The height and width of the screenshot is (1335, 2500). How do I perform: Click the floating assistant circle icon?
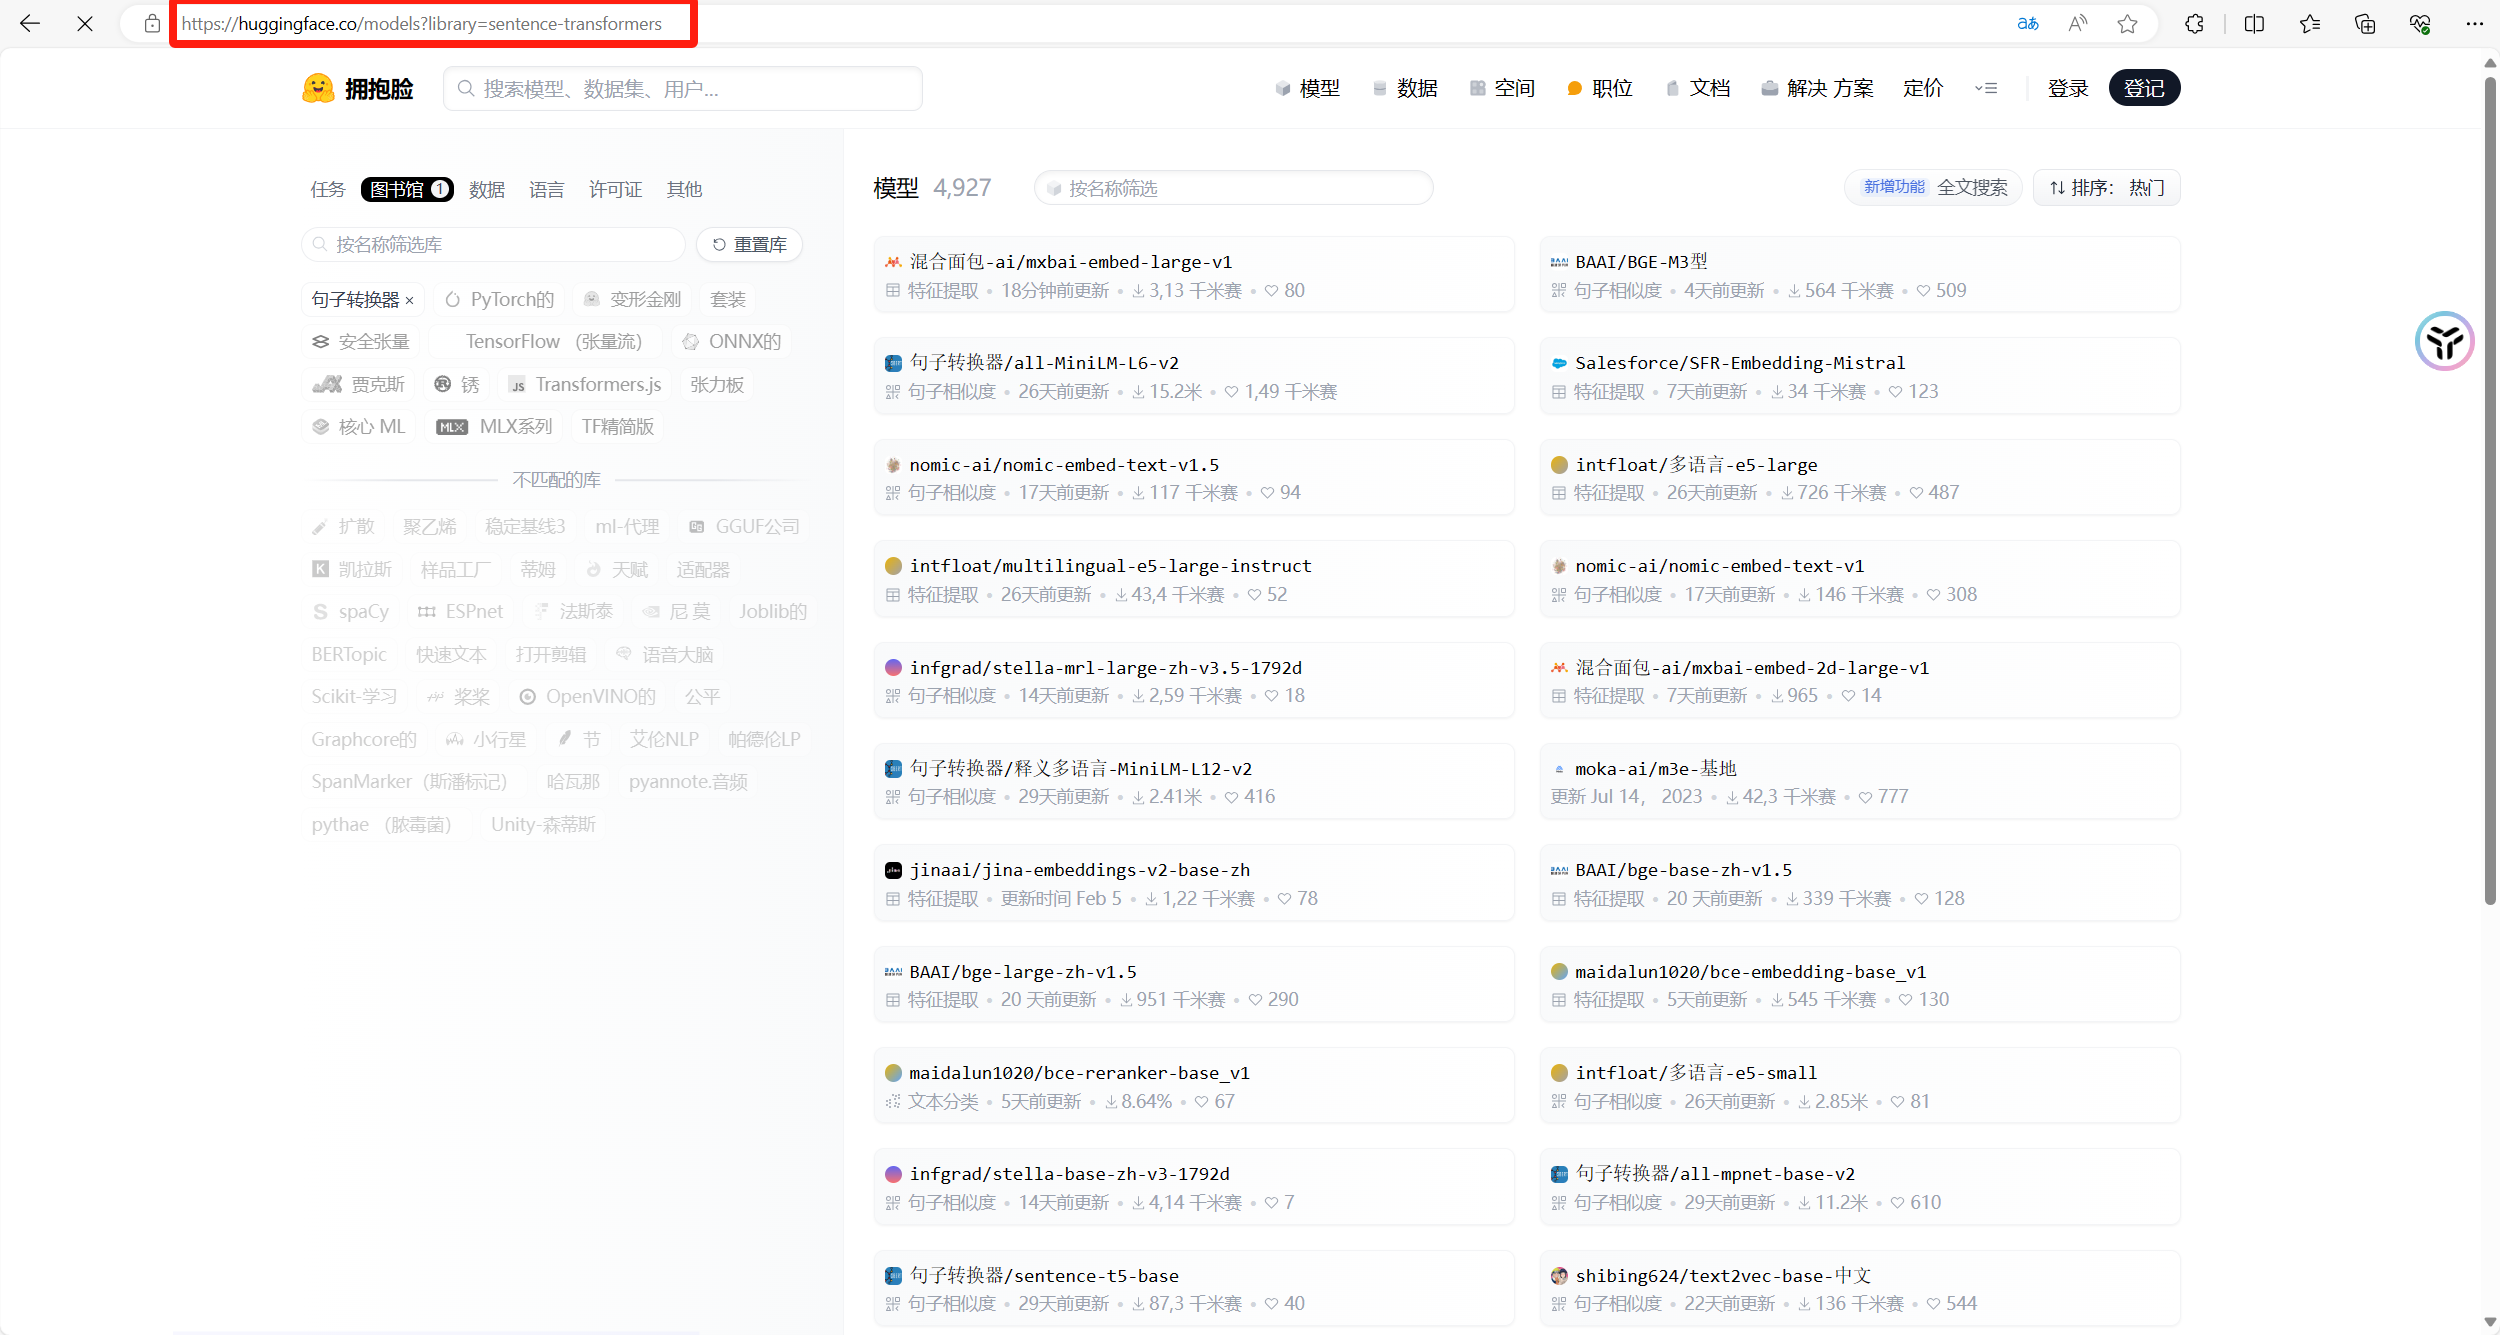click(2444, 341)
